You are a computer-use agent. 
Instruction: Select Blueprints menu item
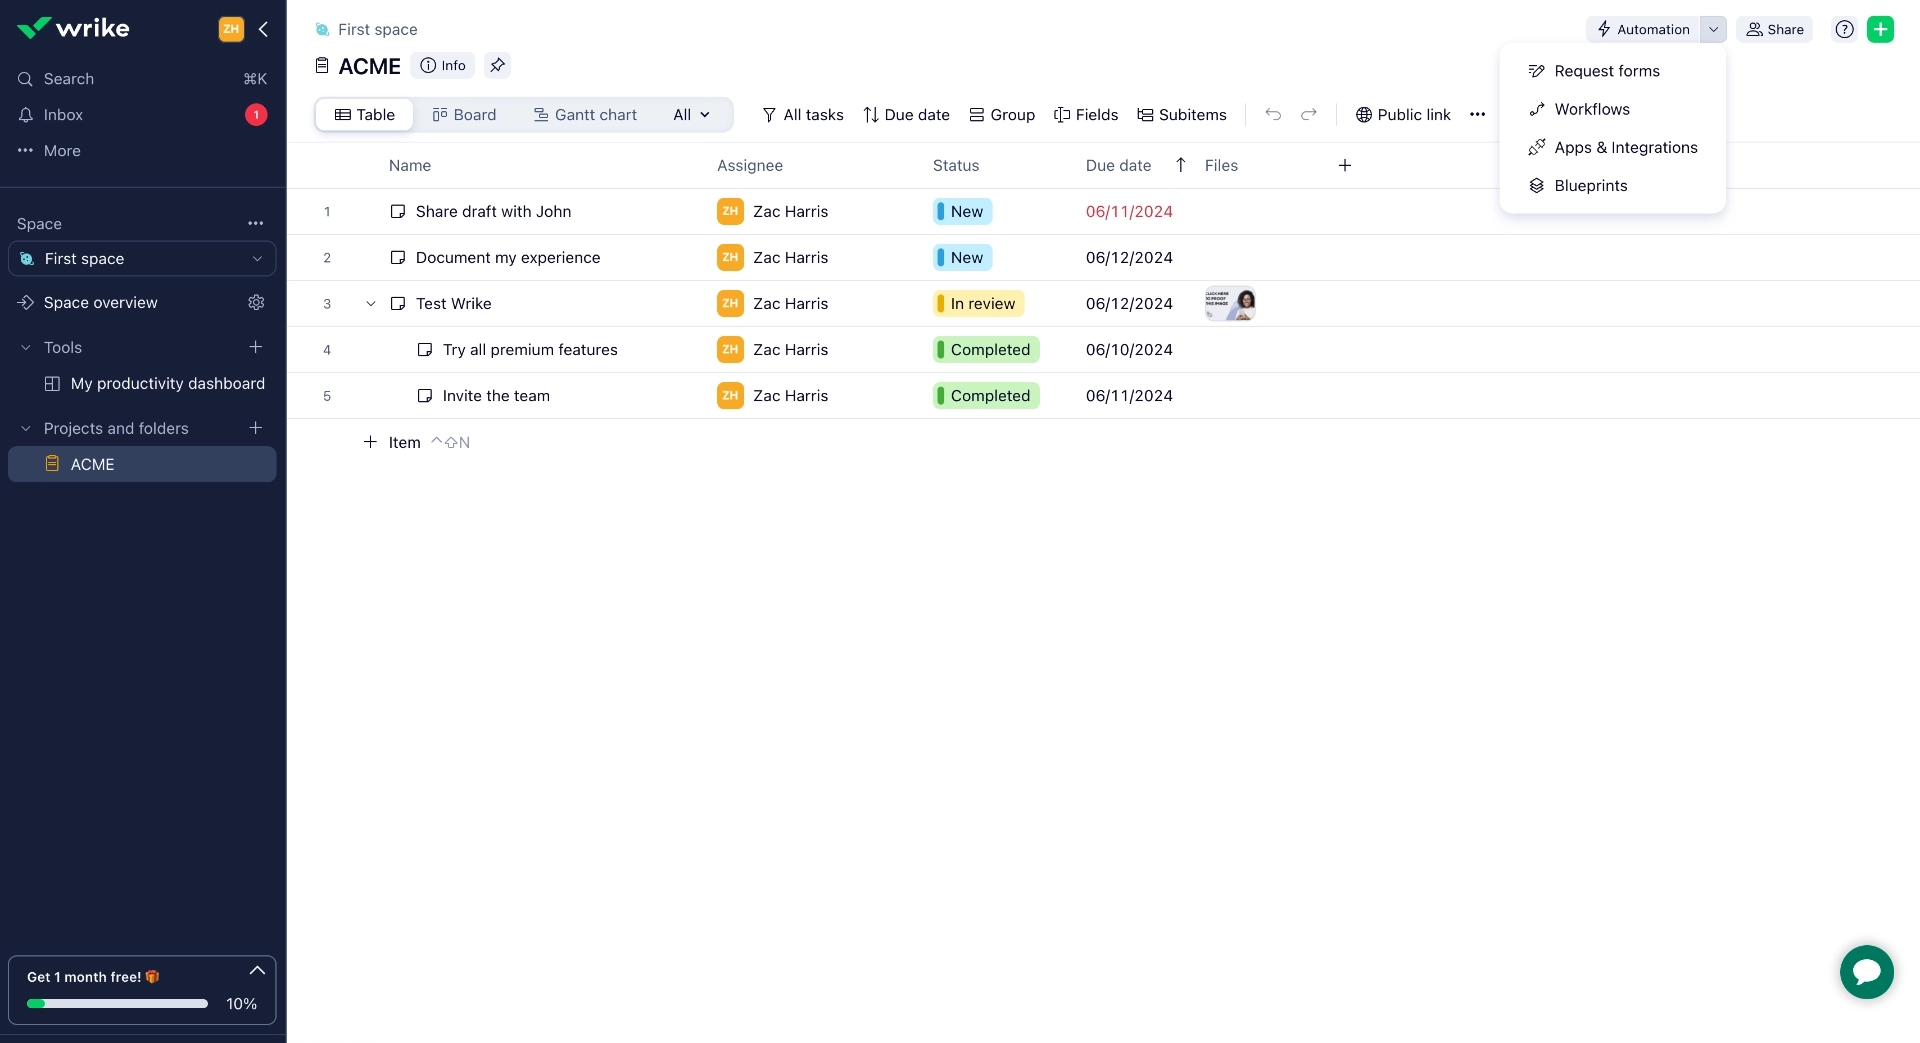(x=1613, y=186)
